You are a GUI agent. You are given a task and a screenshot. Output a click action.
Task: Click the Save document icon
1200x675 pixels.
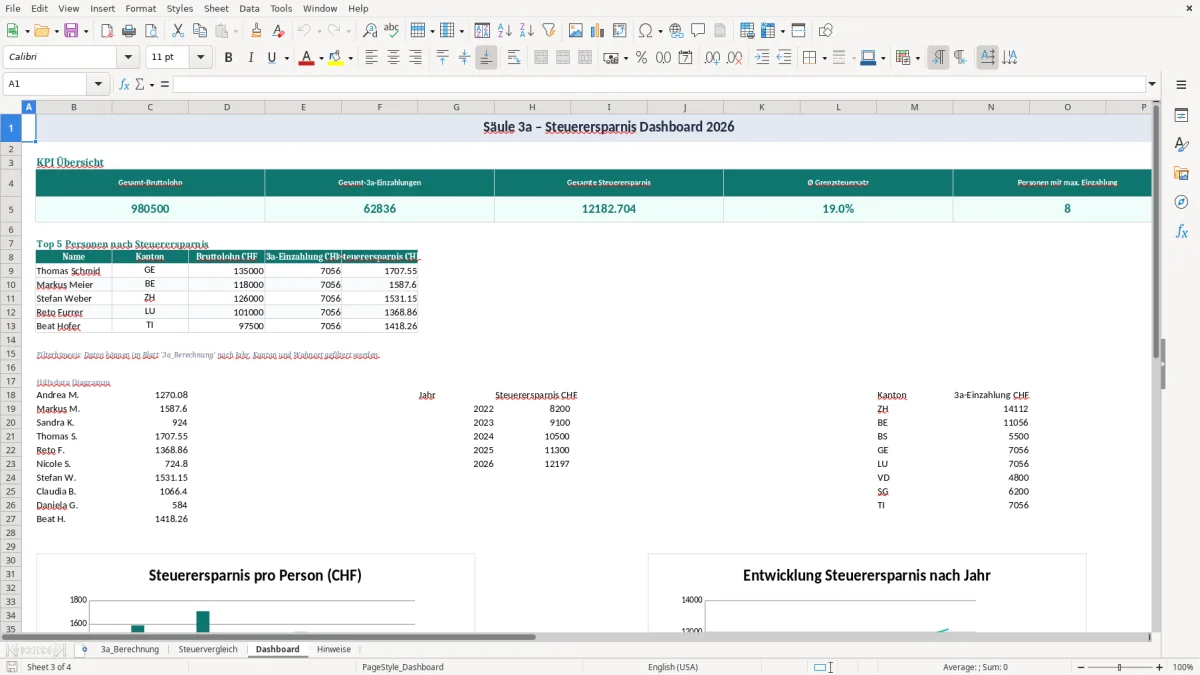tap(71, 31)
